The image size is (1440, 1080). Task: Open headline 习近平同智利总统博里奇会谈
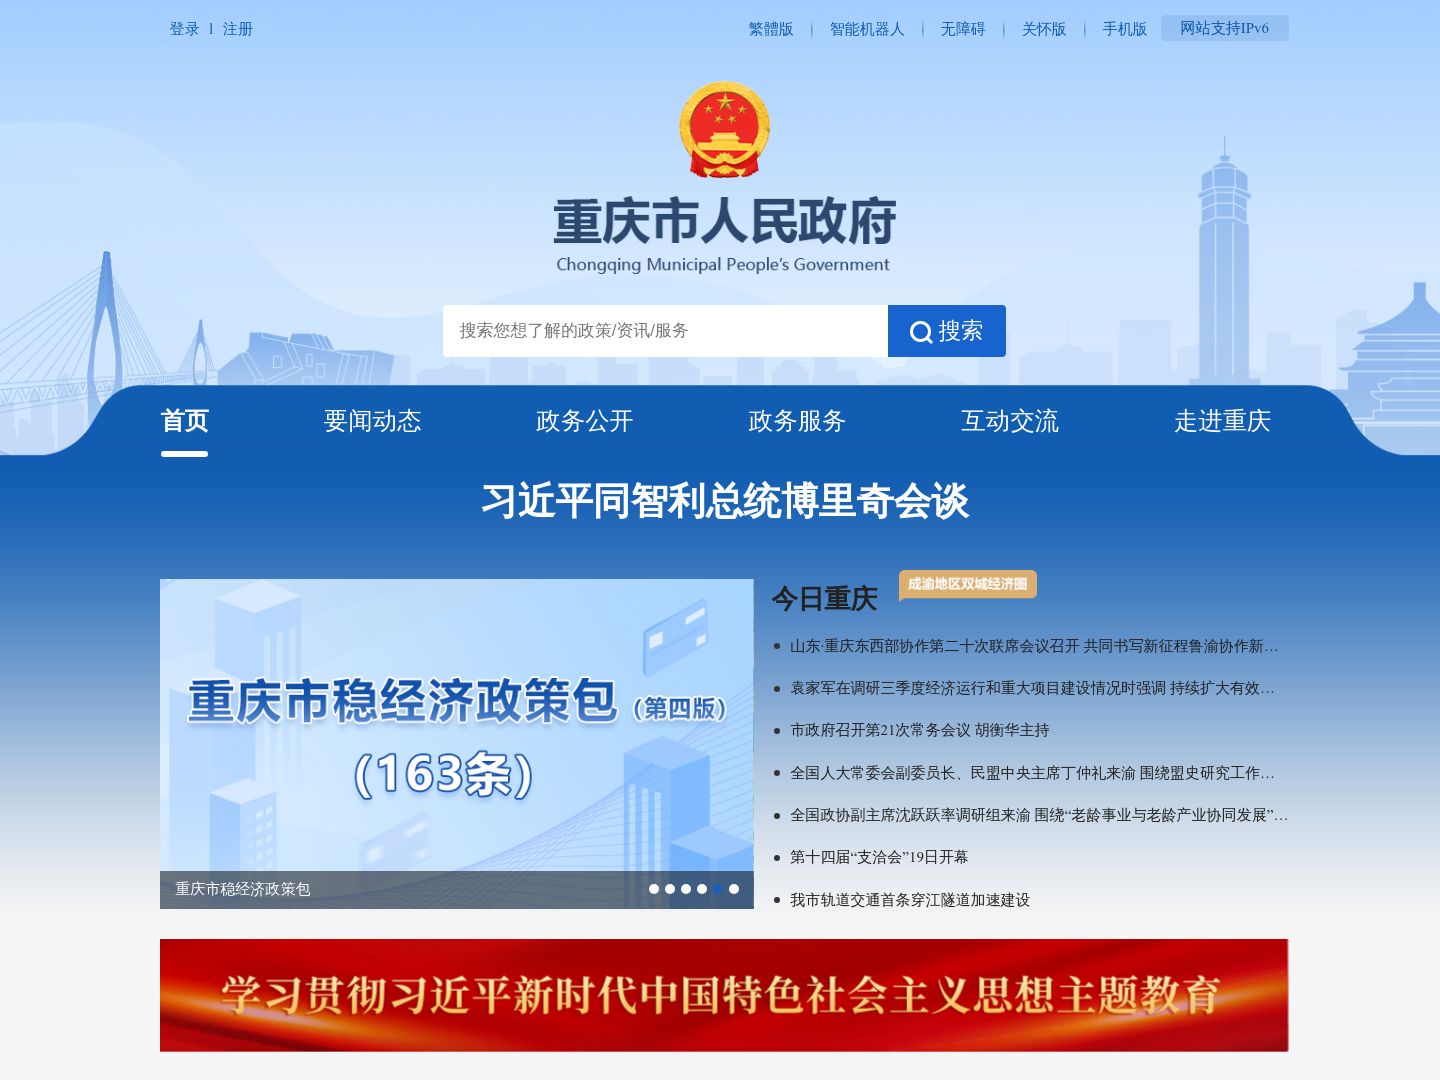[725, 501]
